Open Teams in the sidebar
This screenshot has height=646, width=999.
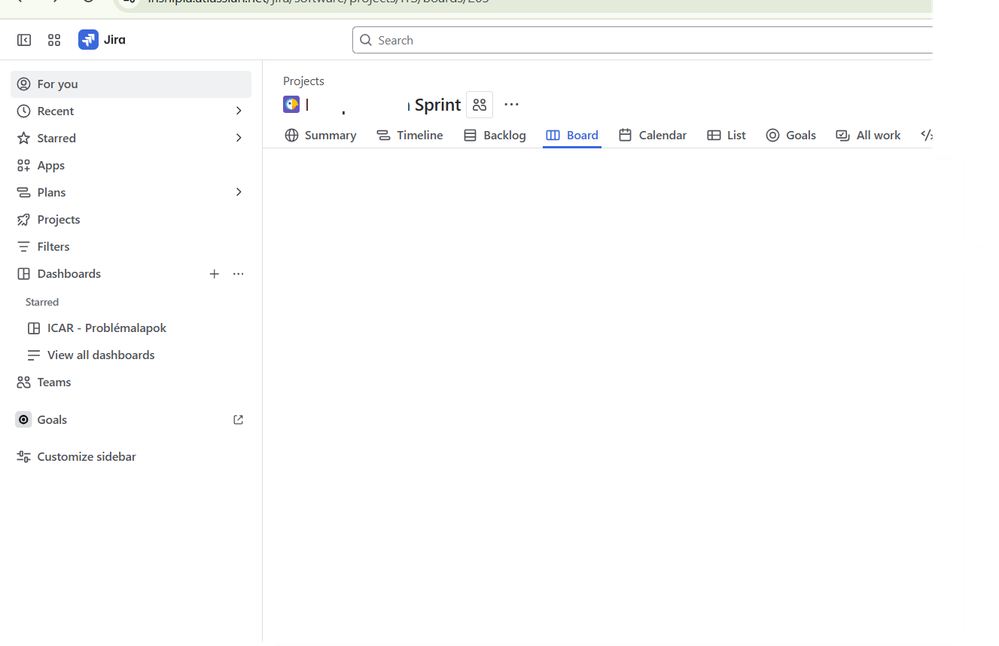pyautogui.click(x=131, y=382)
